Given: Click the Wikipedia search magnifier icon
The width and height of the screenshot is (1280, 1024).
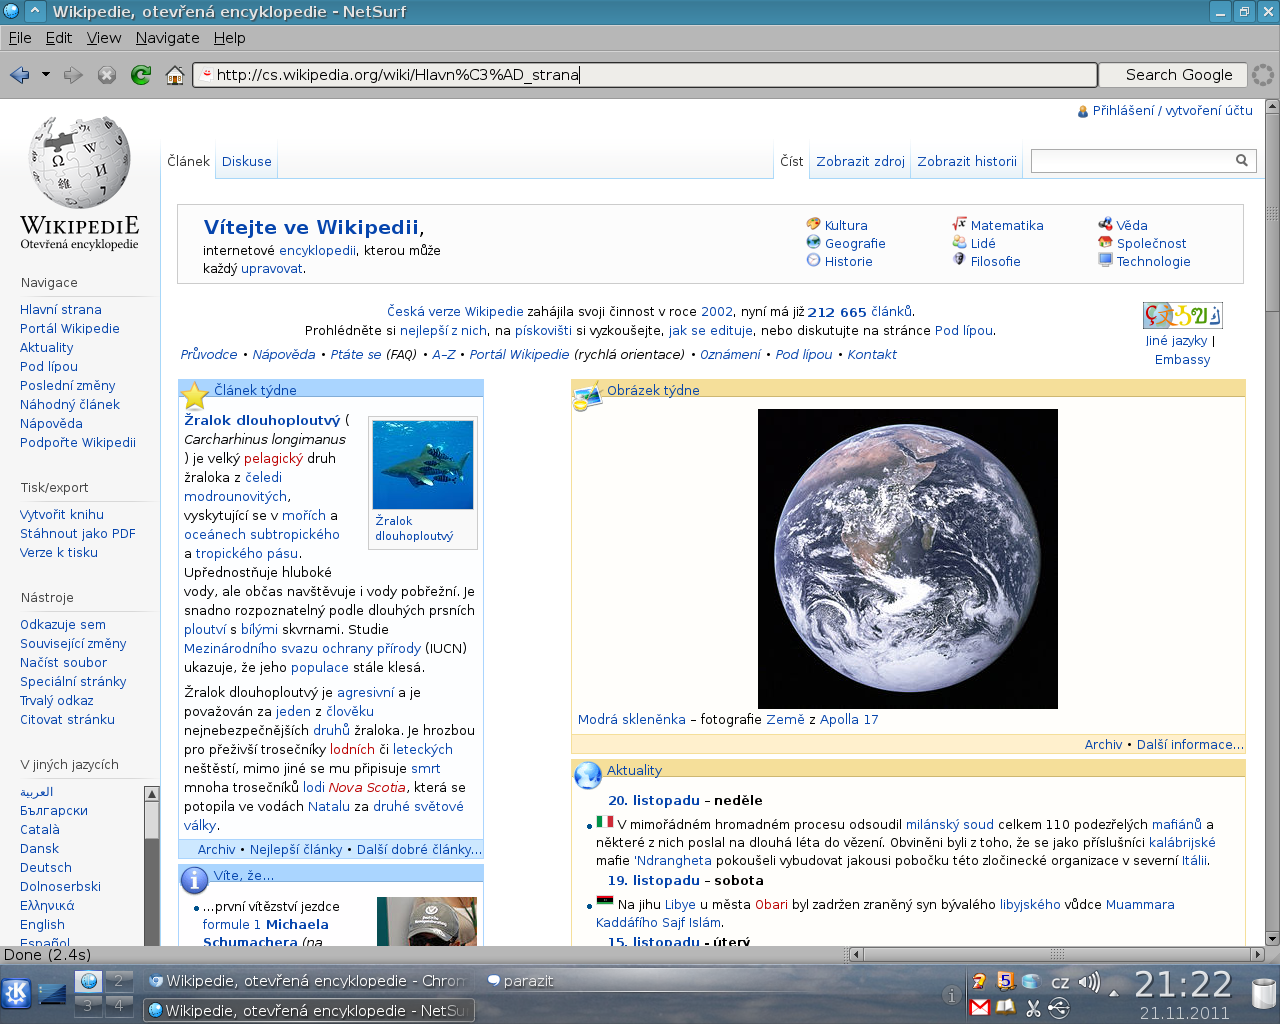Looking at the screenshot, I should point(1242,160).
